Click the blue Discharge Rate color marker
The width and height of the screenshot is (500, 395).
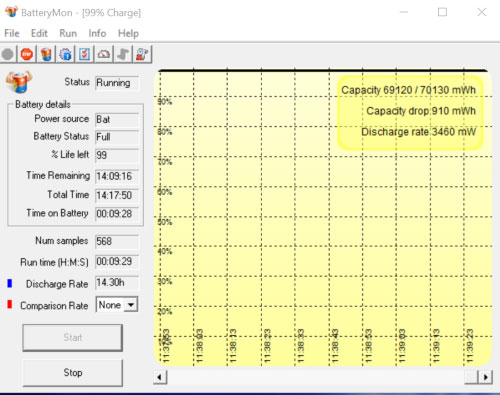point(10,283)
